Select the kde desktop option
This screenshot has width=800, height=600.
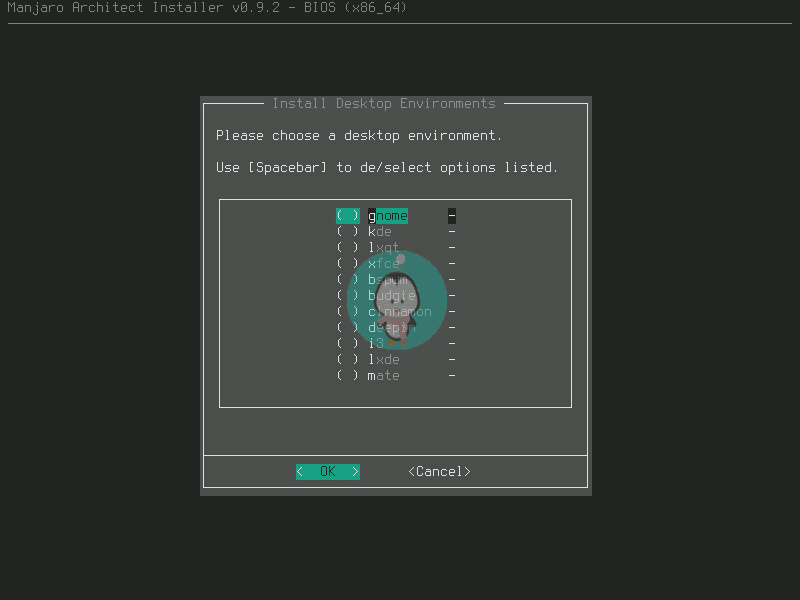click(349, 231)
